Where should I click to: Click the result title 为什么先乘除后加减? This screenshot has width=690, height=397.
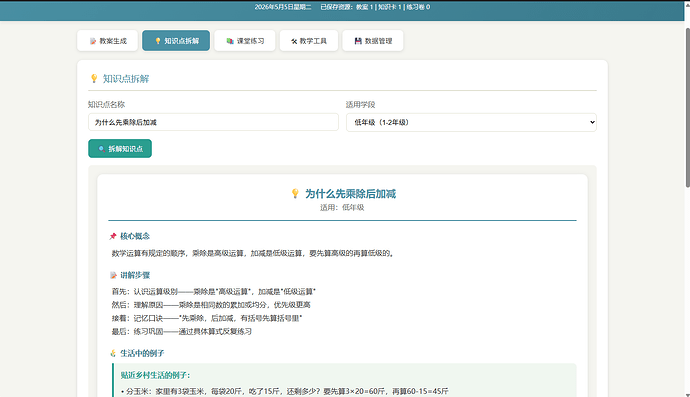coord(350,194)
